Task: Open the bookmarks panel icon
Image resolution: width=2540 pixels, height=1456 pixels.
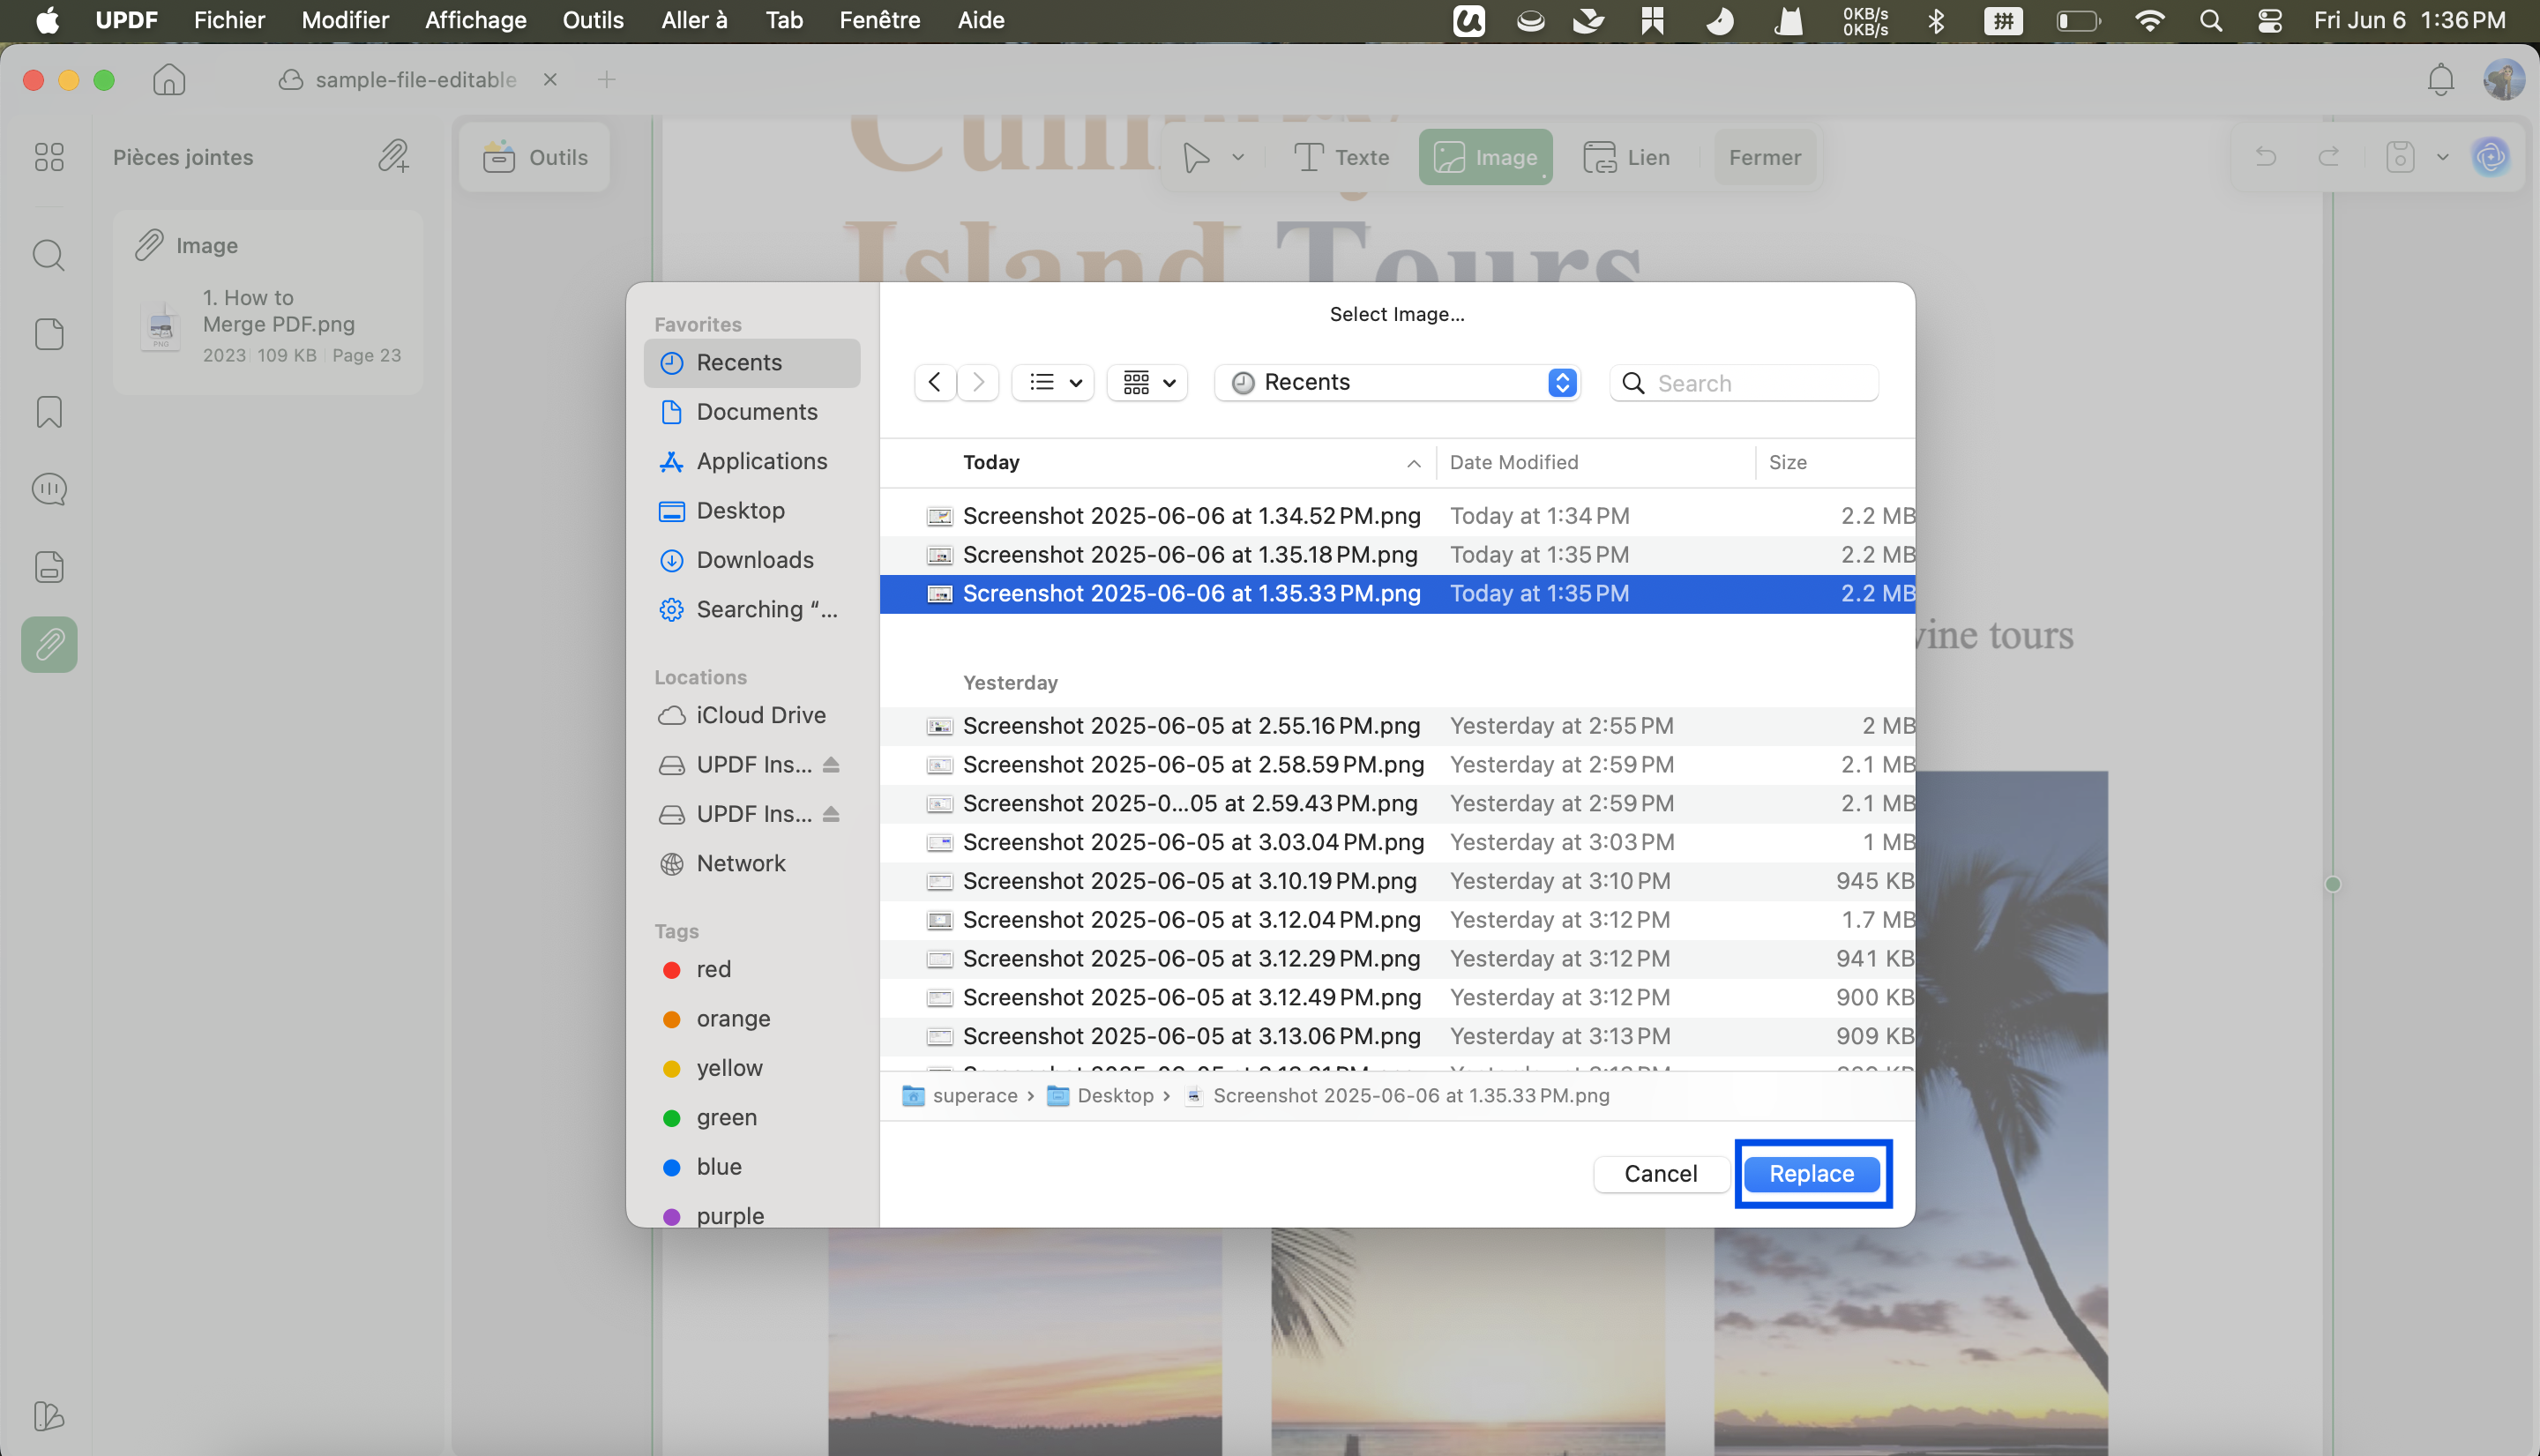Action: [49, 412]
